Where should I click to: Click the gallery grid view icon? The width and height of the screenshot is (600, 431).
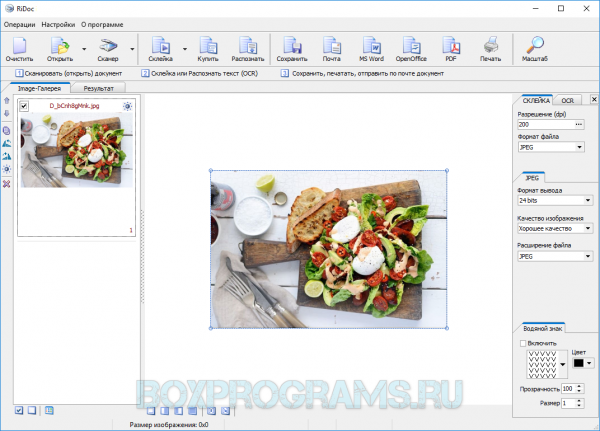coord(49,410)
